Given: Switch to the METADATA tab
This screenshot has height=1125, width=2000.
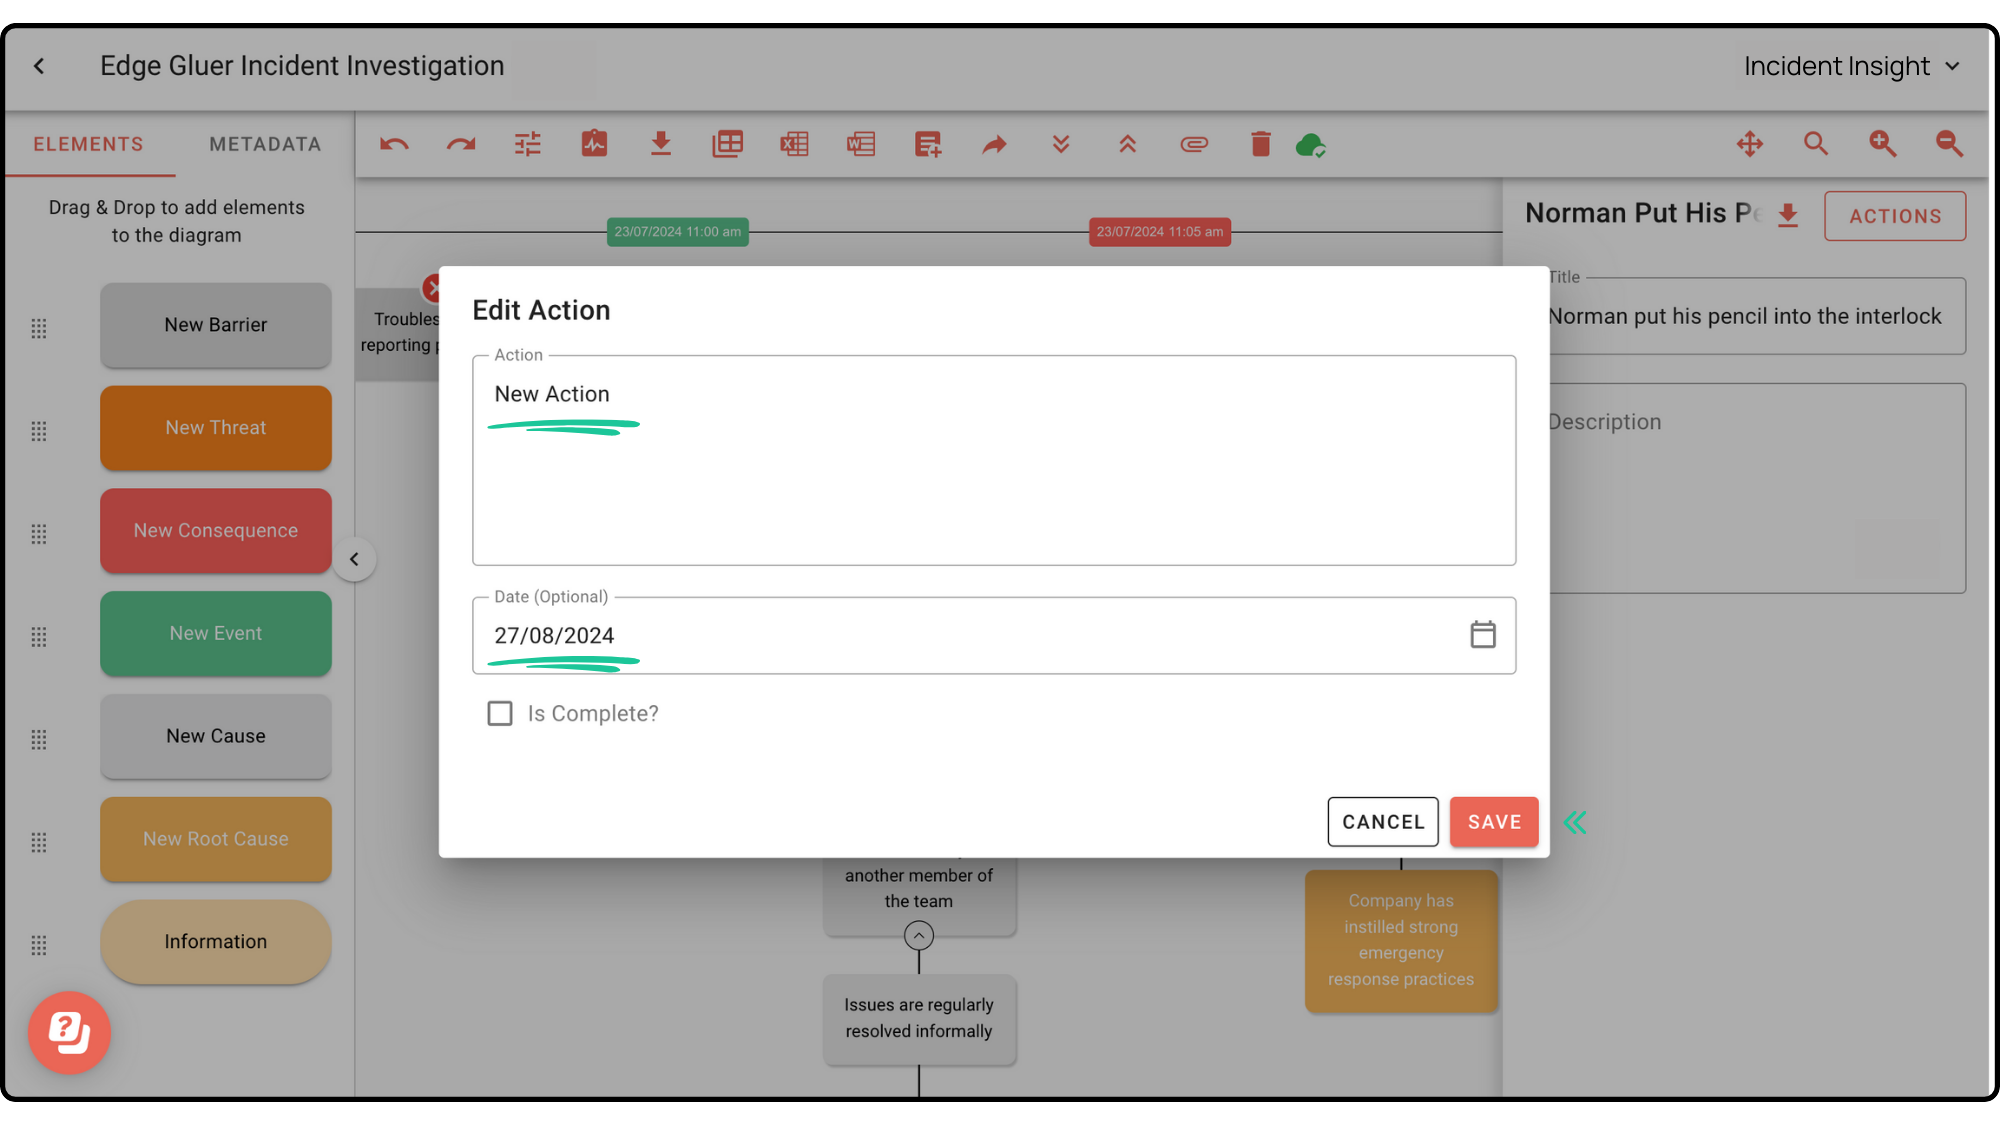Looking at the screenshot, I should (x=264, y=143).
